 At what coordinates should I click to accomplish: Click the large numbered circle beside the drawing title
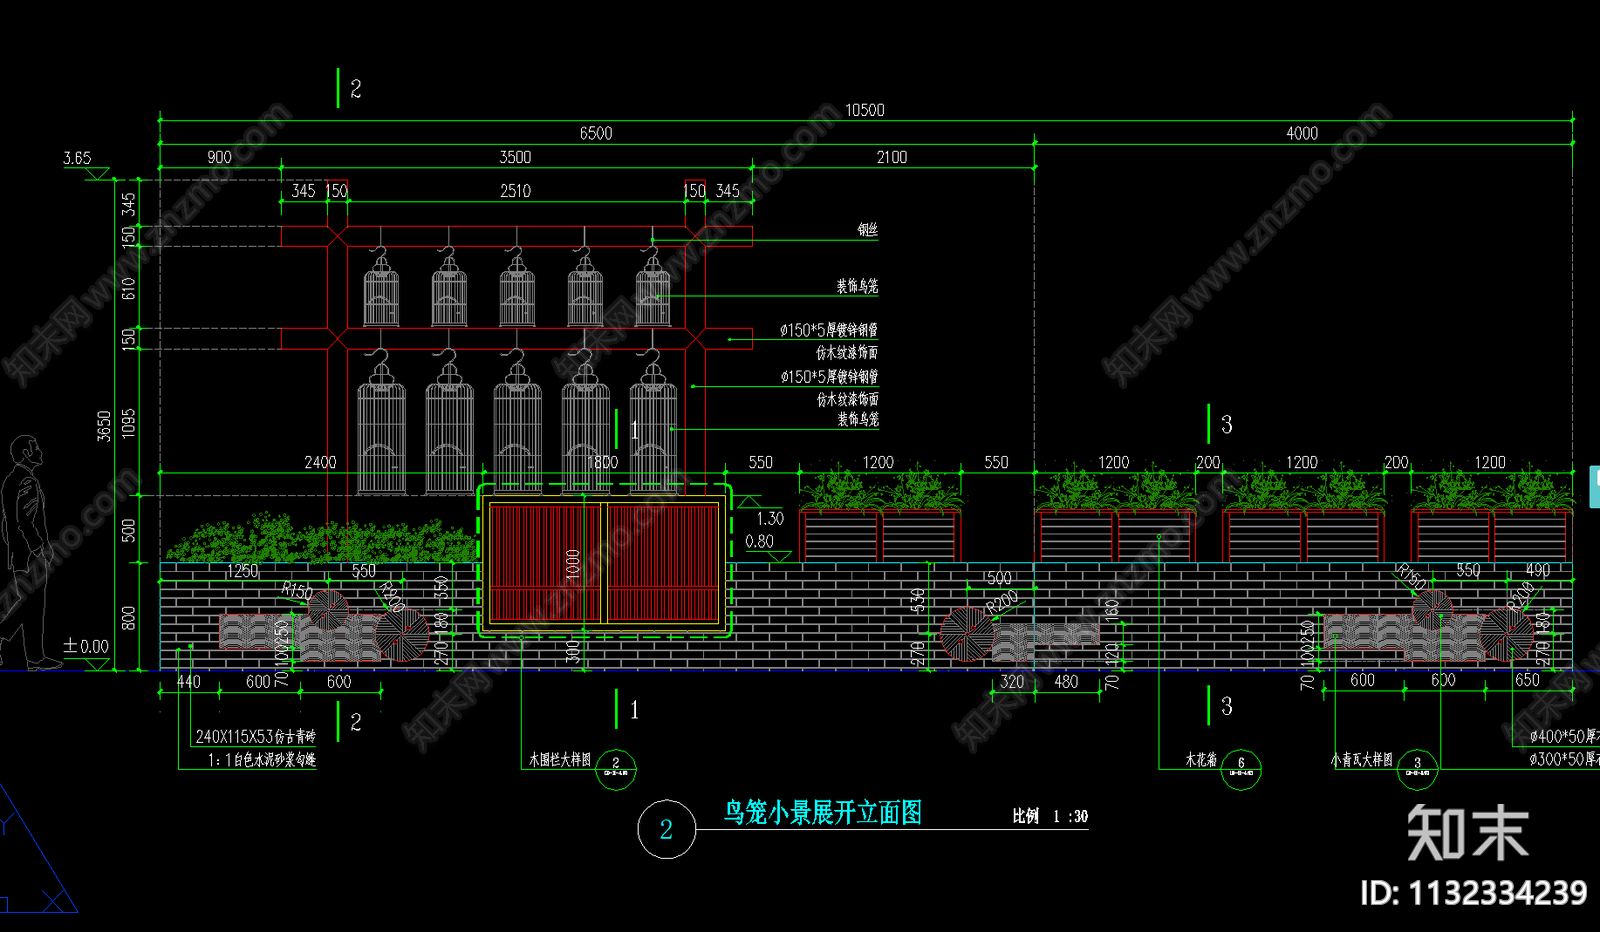(x=666, y=829)
